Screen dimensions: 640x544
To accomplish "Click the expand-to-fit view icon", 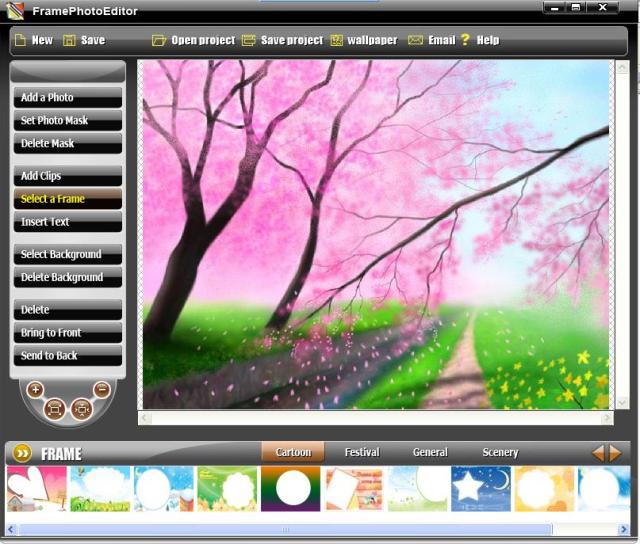I will (x=54, y=408).
